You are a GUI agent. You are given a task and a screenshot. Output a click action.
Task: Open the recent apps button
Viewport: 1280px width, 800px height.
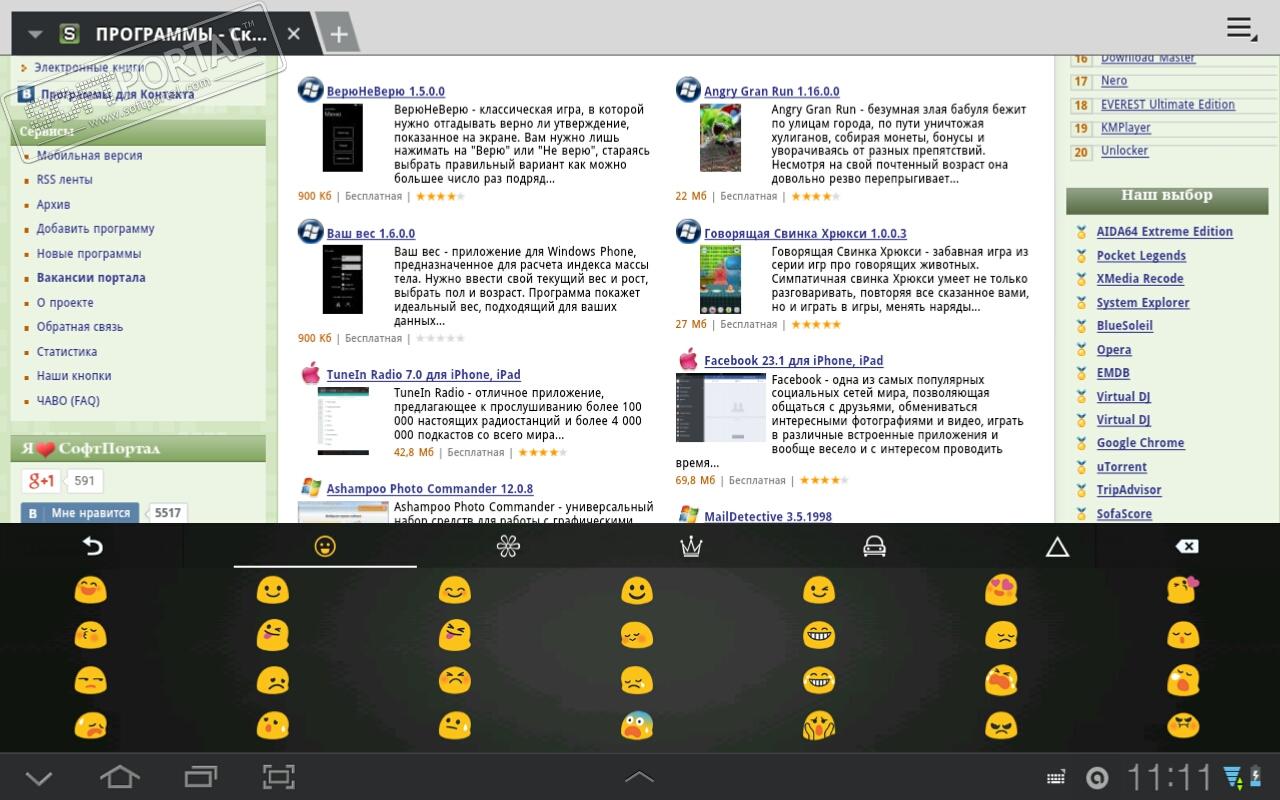click(200, 776)
